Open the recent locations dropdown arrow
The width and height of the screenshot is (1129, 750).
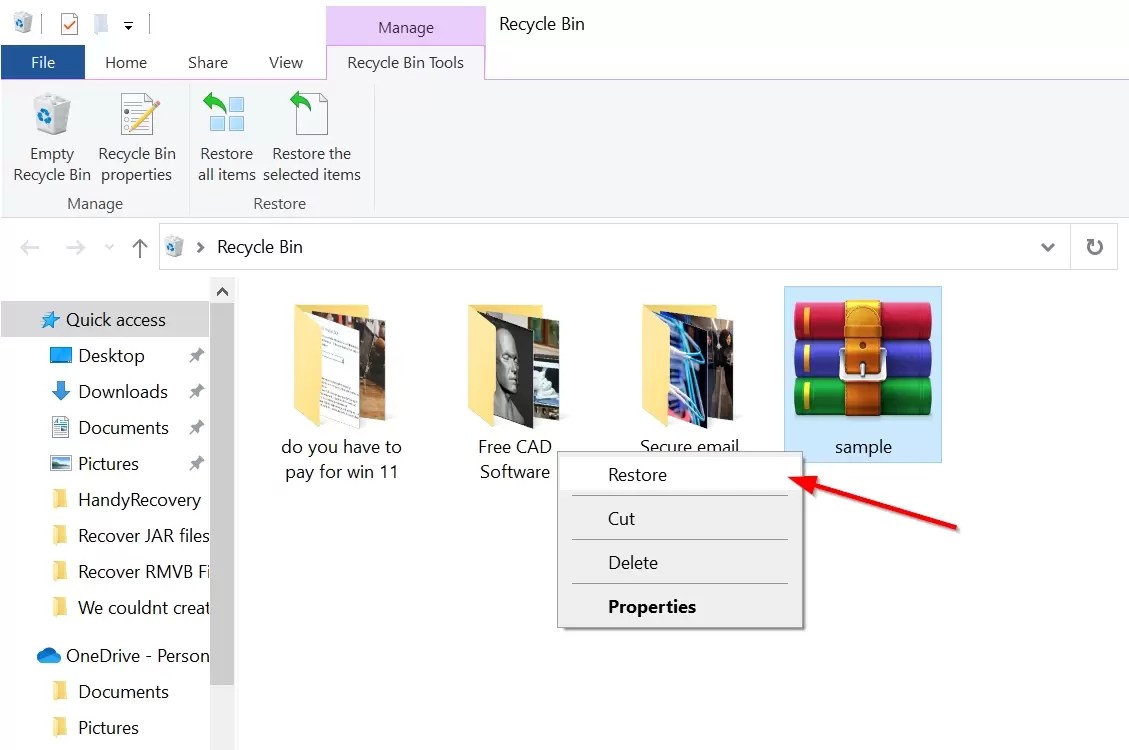coord(109,247)
